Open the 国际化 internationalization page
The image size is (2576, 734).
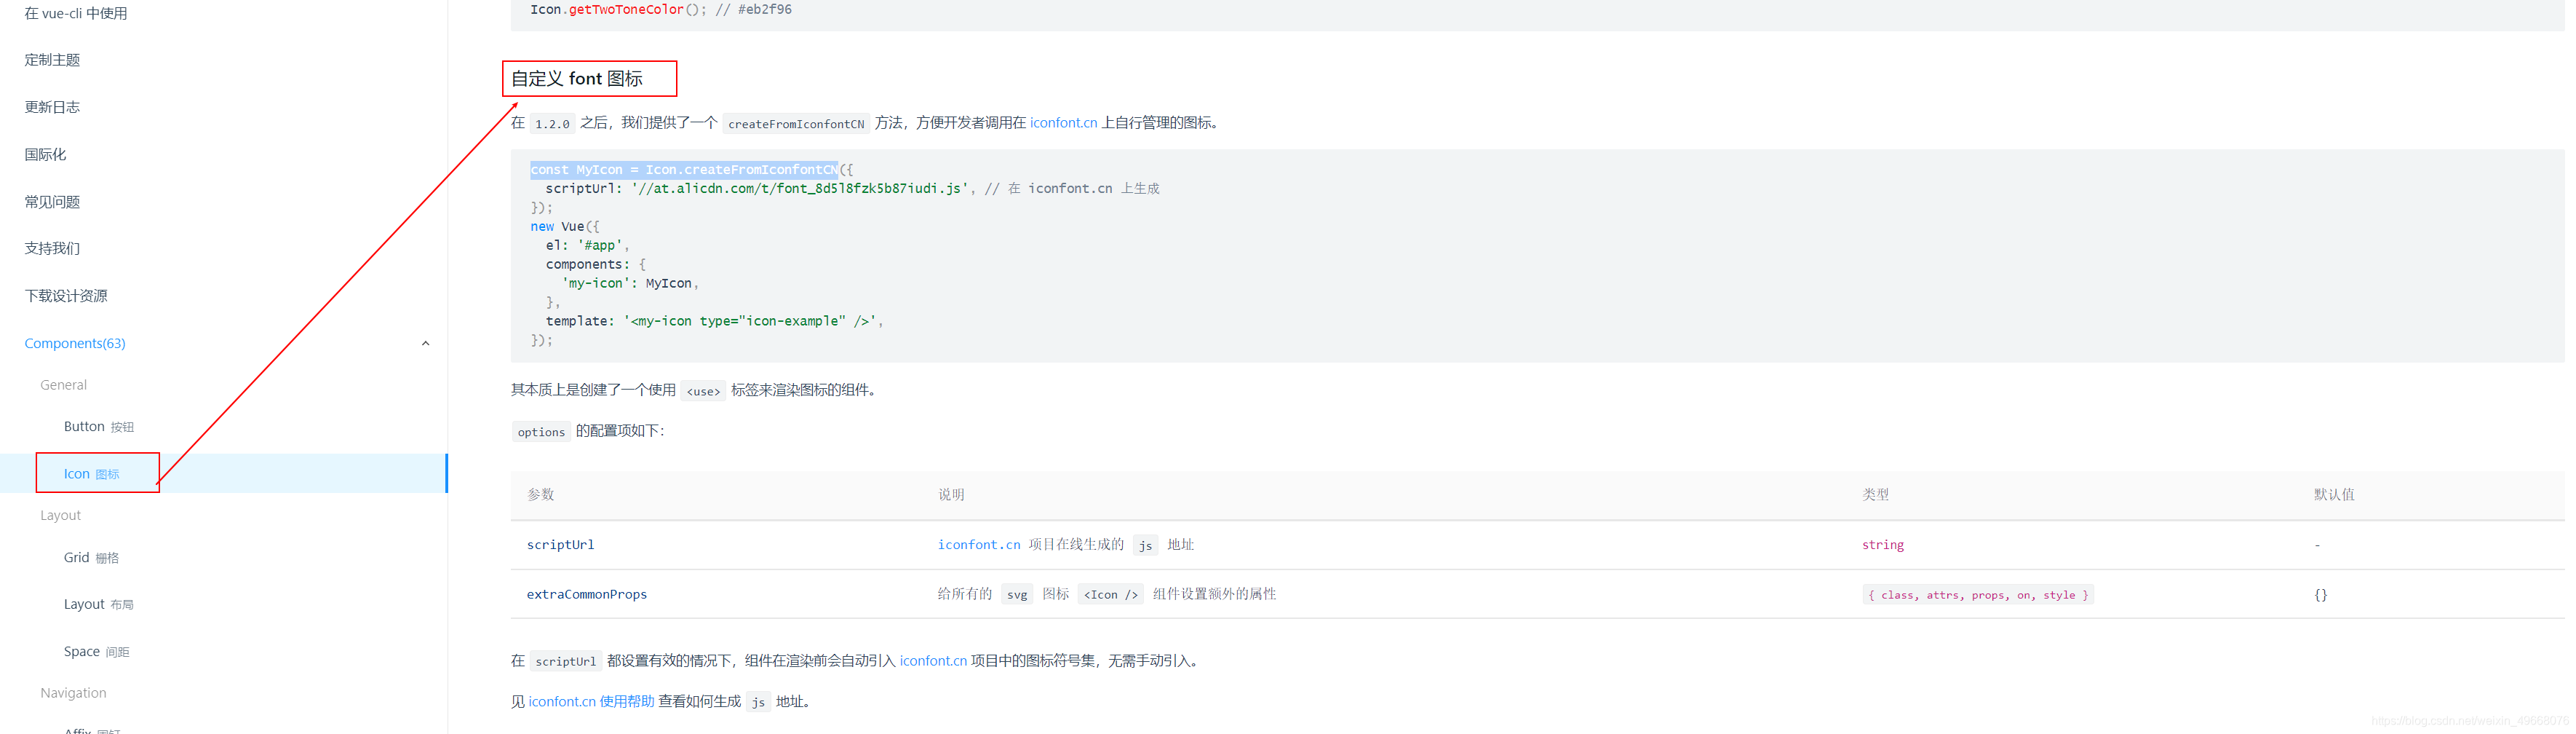(x=45, y=153)
